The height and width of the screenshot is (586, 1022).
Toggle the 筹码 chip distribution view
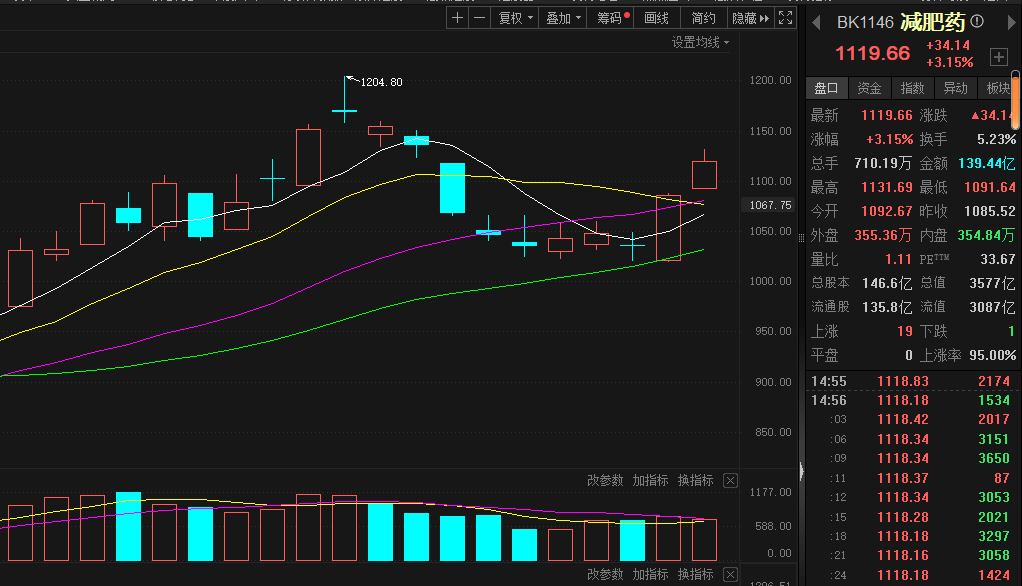pyautogui.click(x=613, y=18)
